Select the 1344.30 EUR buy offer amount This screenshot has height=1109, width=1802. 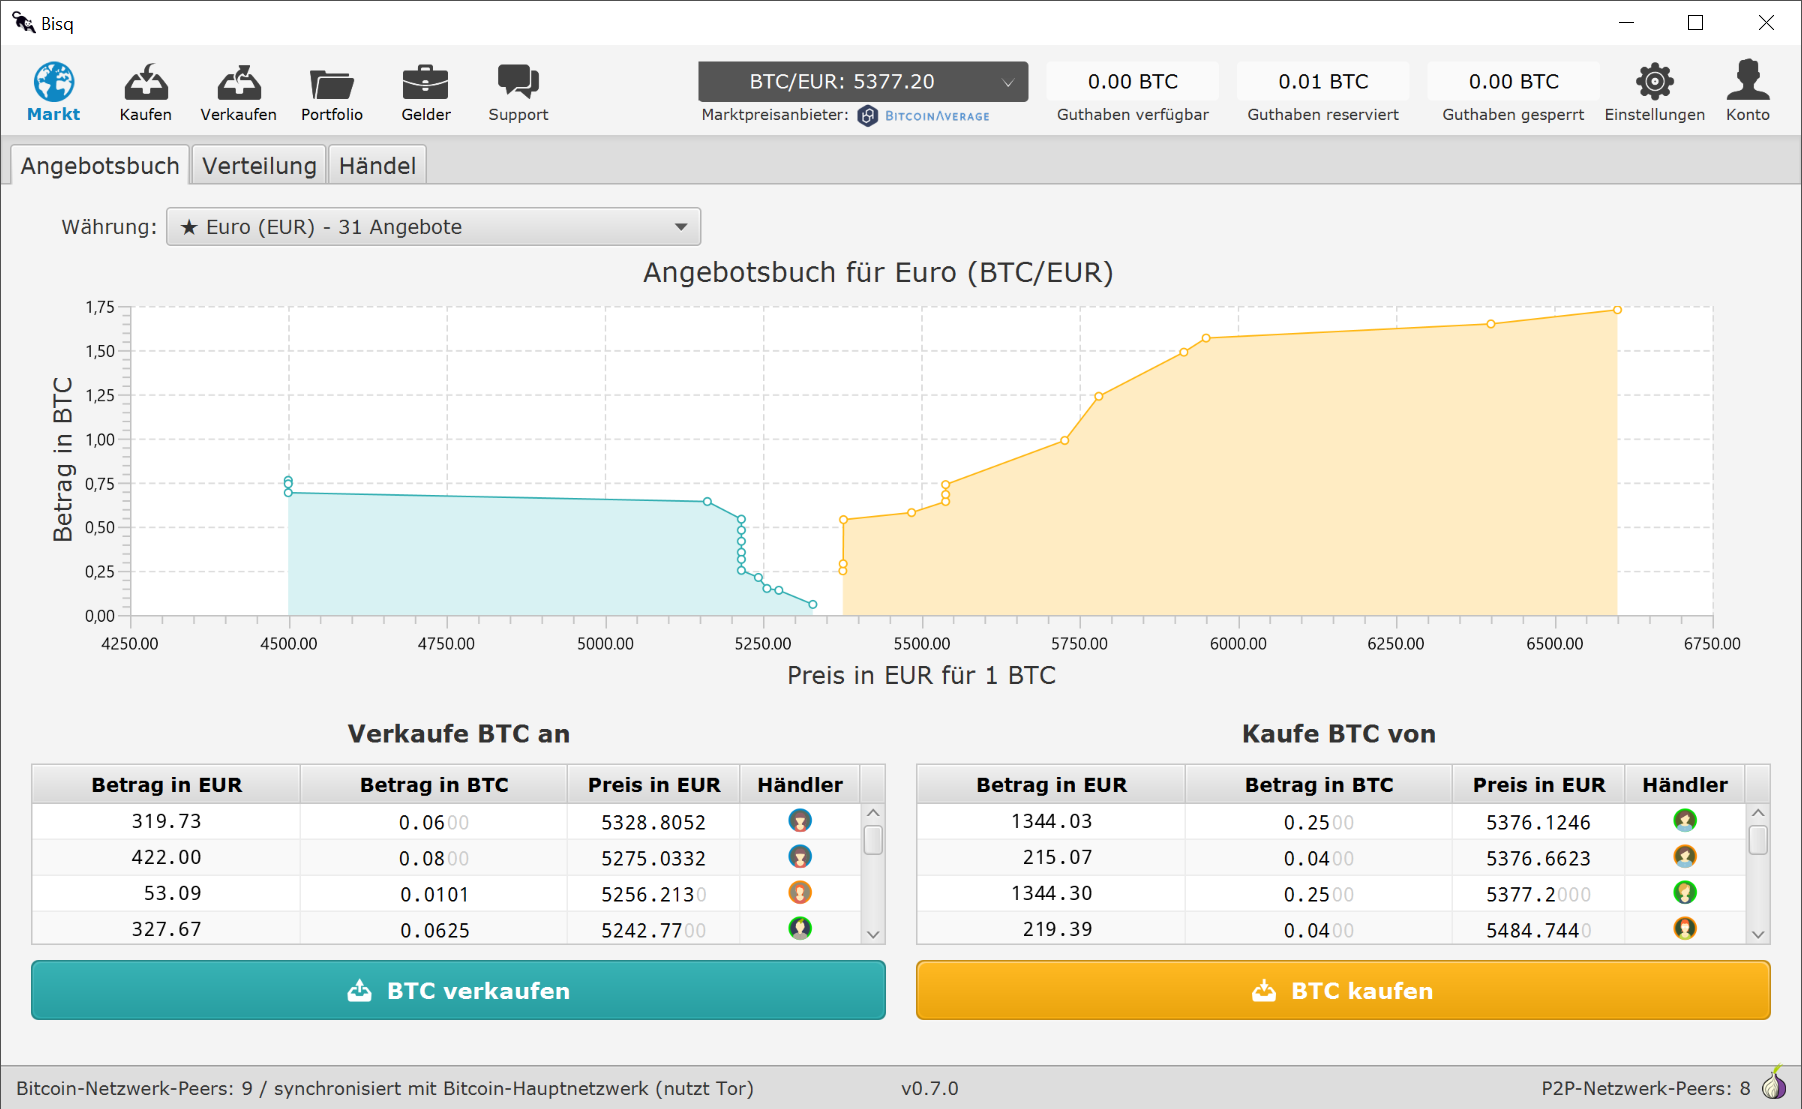tap(1051, 893)
